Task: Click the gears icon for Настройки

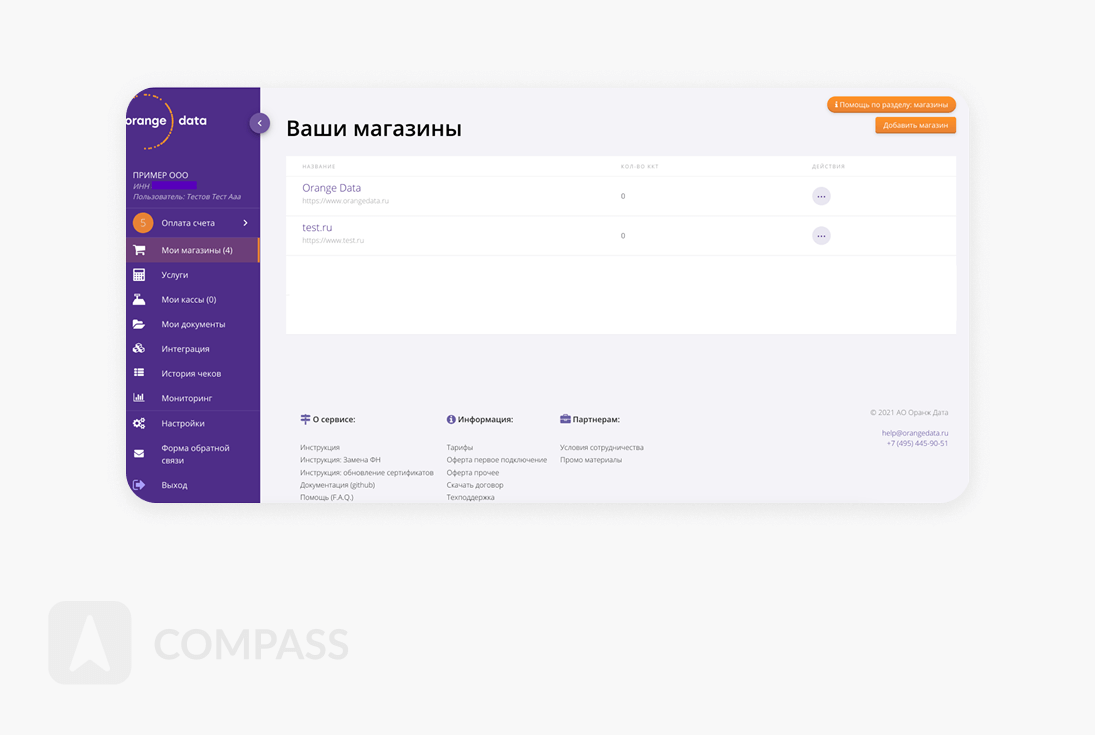Action: 139,423
